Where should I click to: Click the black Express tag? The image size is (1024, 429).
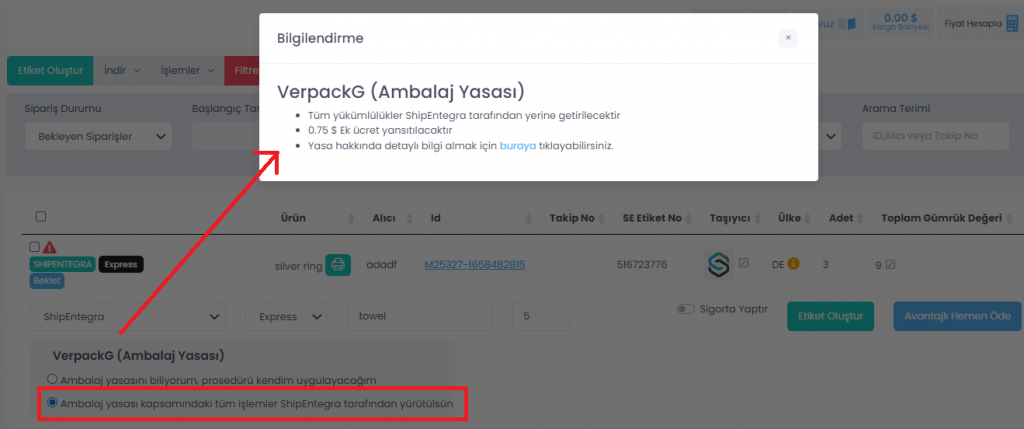coord(121,264)
